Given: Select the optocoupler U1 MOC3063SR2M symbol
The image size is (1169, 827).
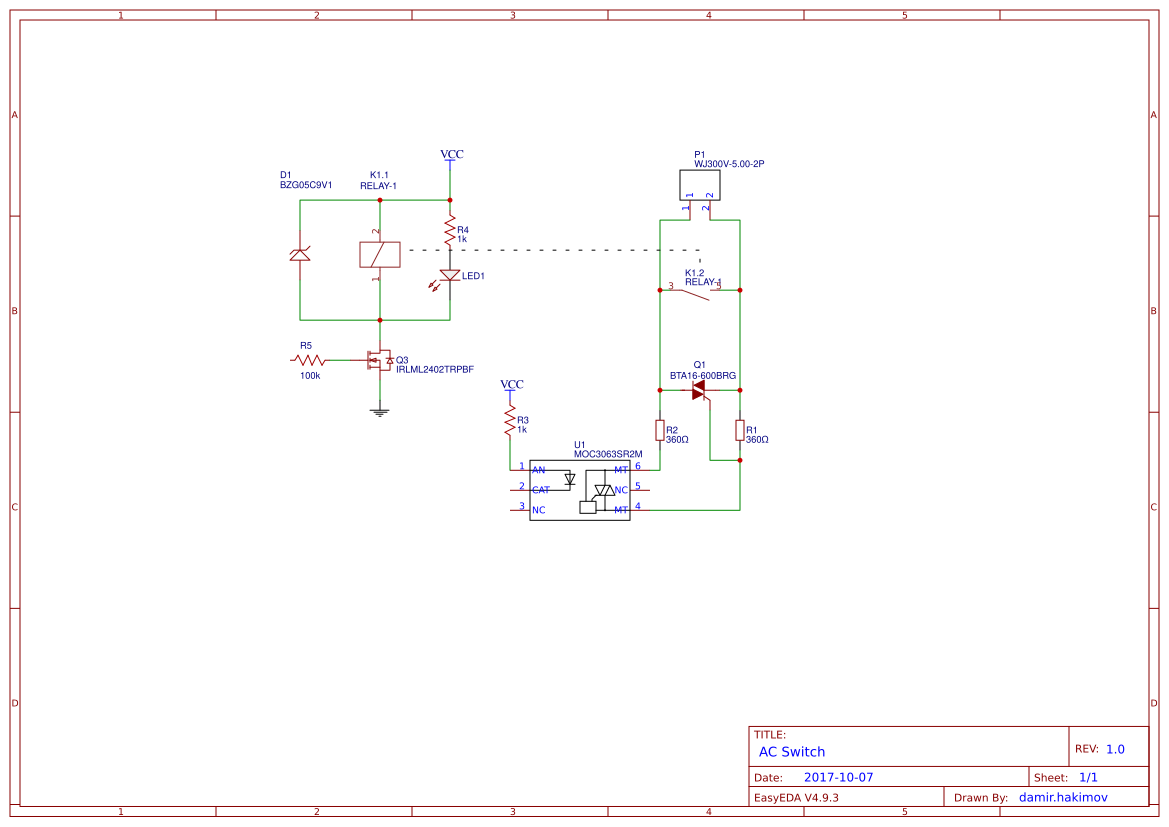Looking at the screenshot, I should tap(582, 489).
